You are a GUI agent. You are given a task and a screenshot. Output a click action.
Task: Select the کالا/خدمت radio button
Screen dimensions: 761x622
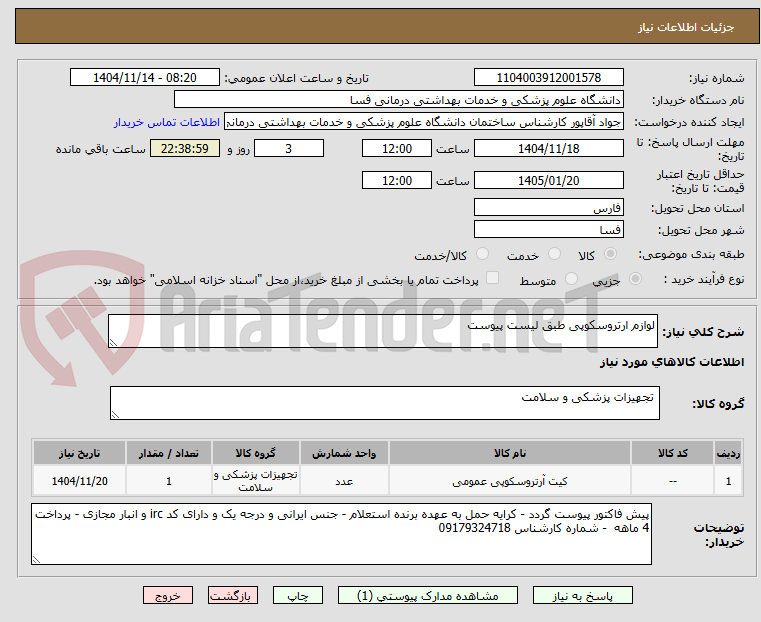tap(482, 254)
